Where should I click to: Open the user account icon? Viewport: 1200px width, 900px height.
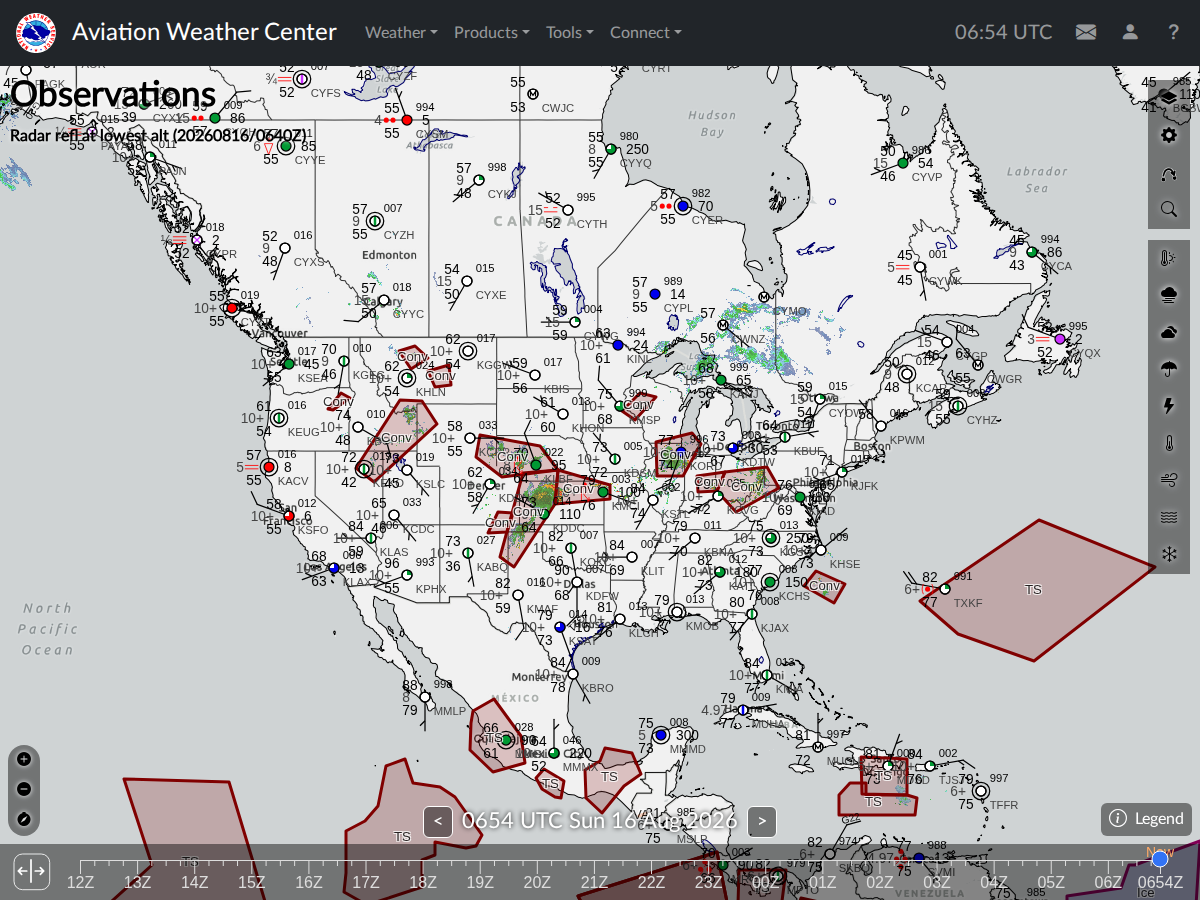pos(1130,32)
